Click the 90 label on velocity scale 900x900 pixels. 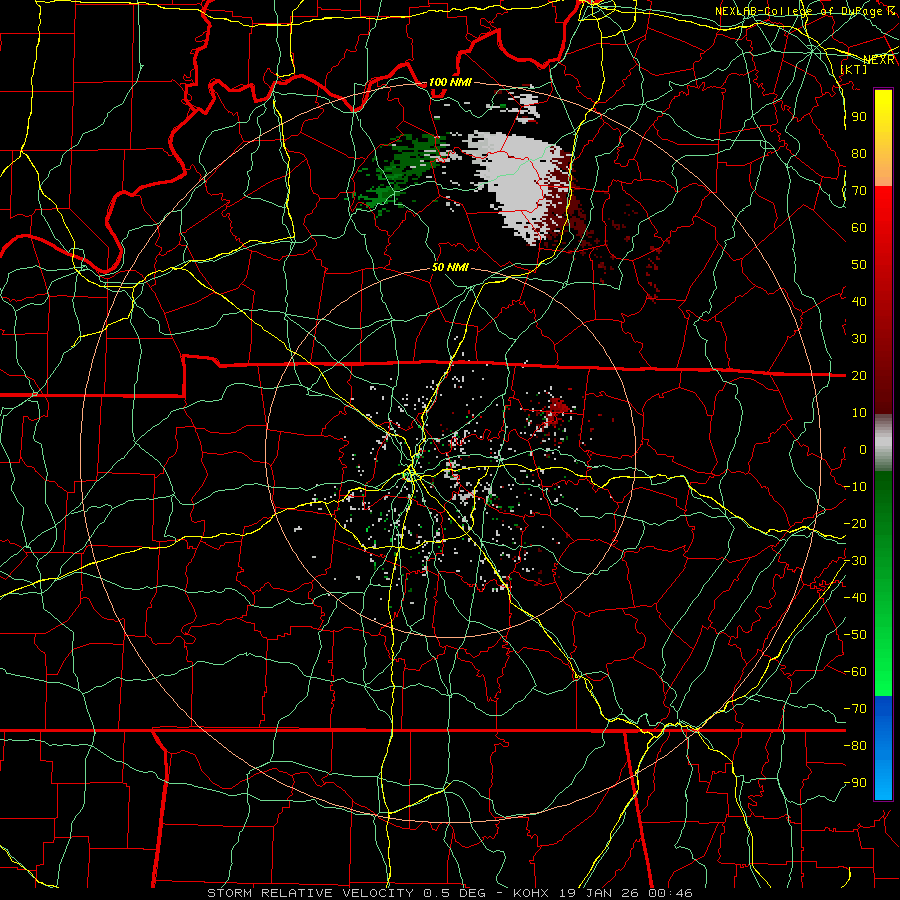859,117
